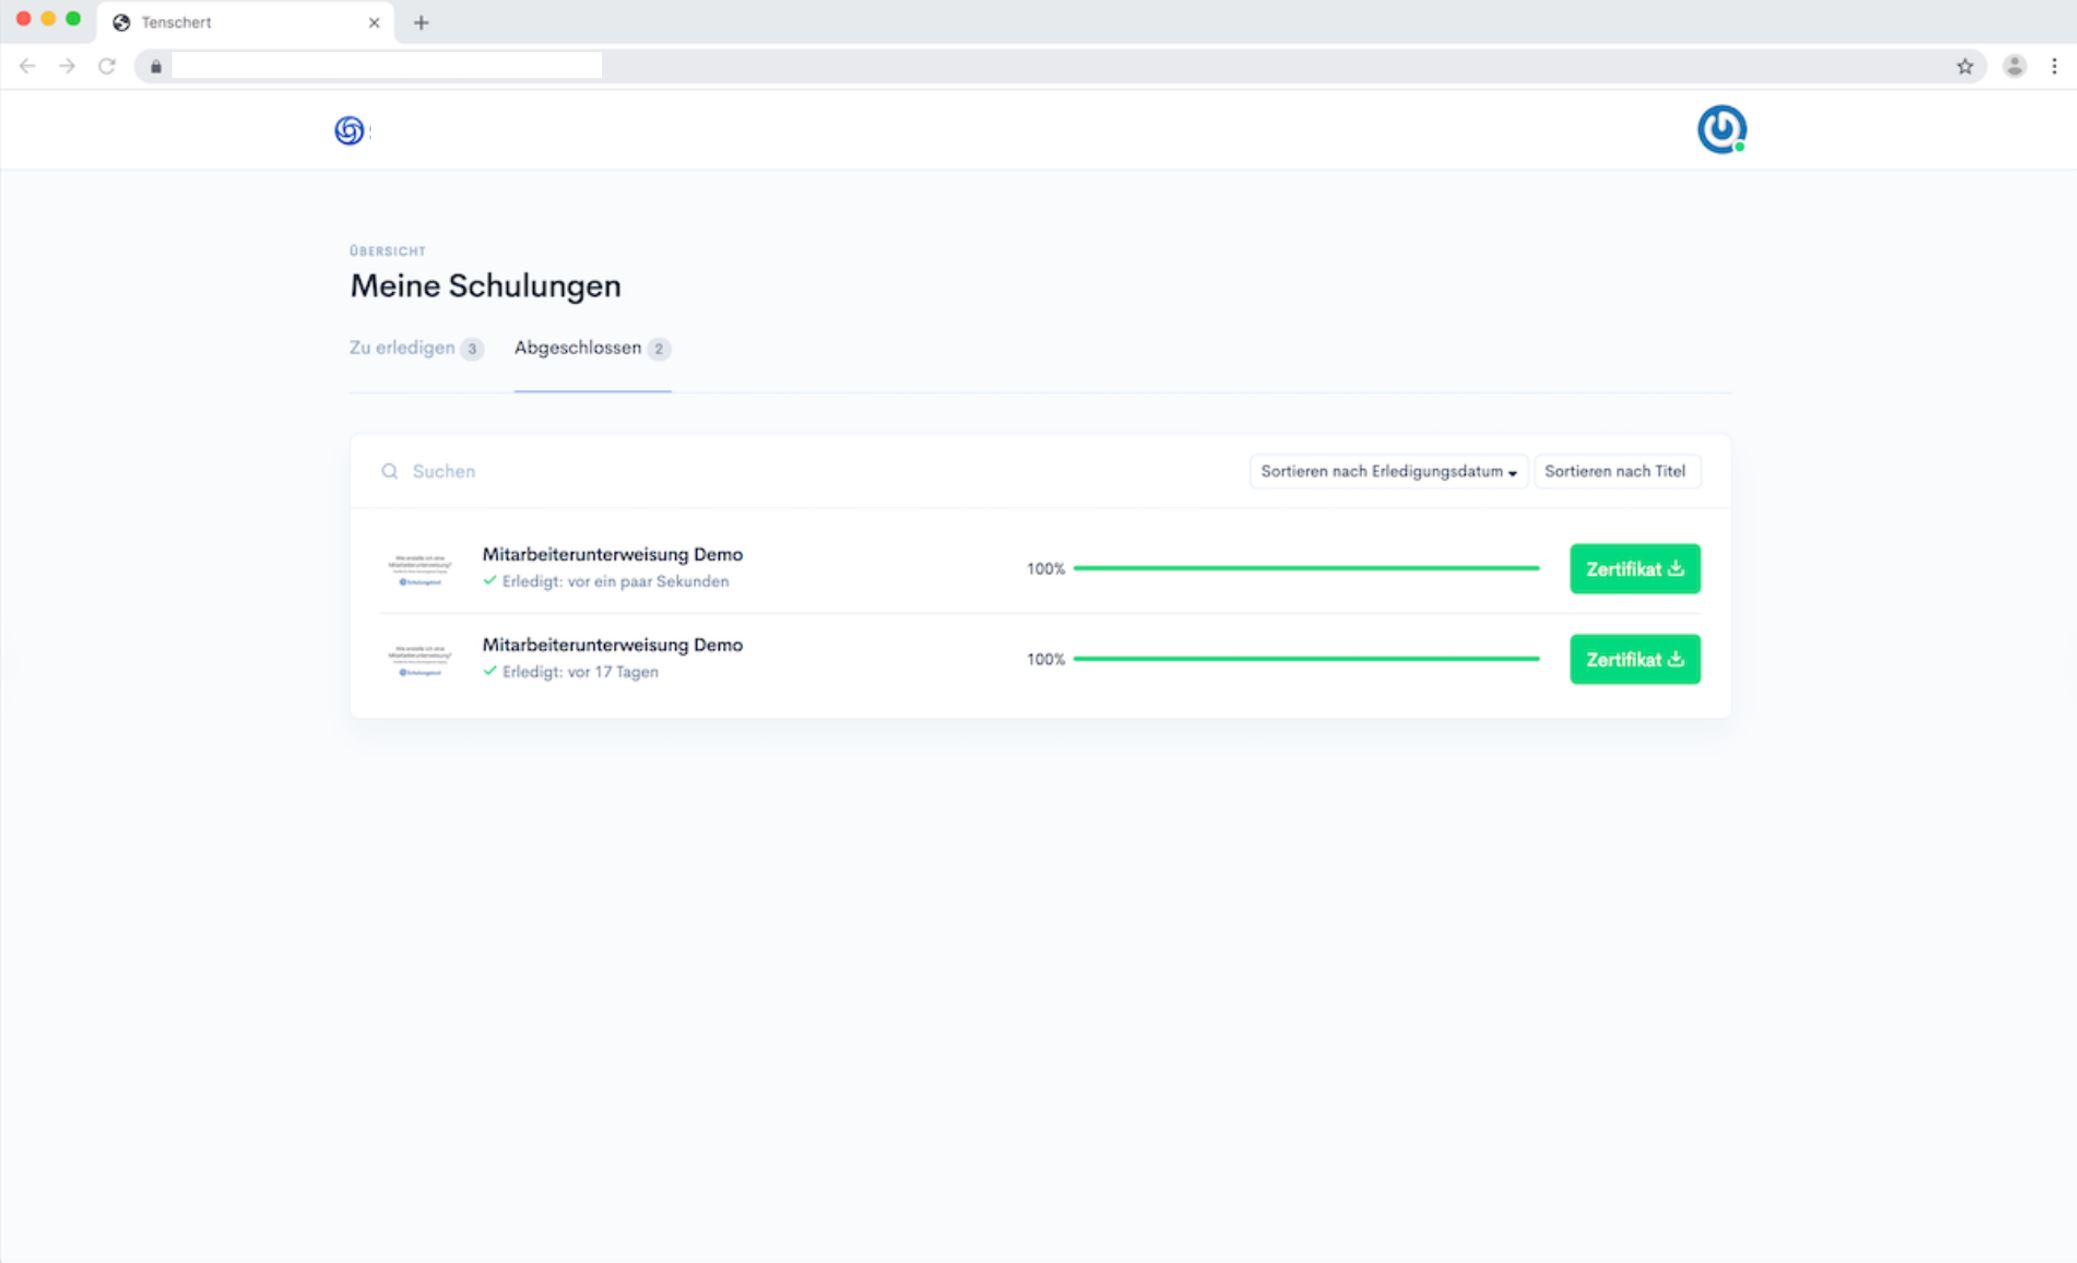Reload the page with refresh icon
The height and width of the screenshot is (1263, 2077).
(107, 66)
